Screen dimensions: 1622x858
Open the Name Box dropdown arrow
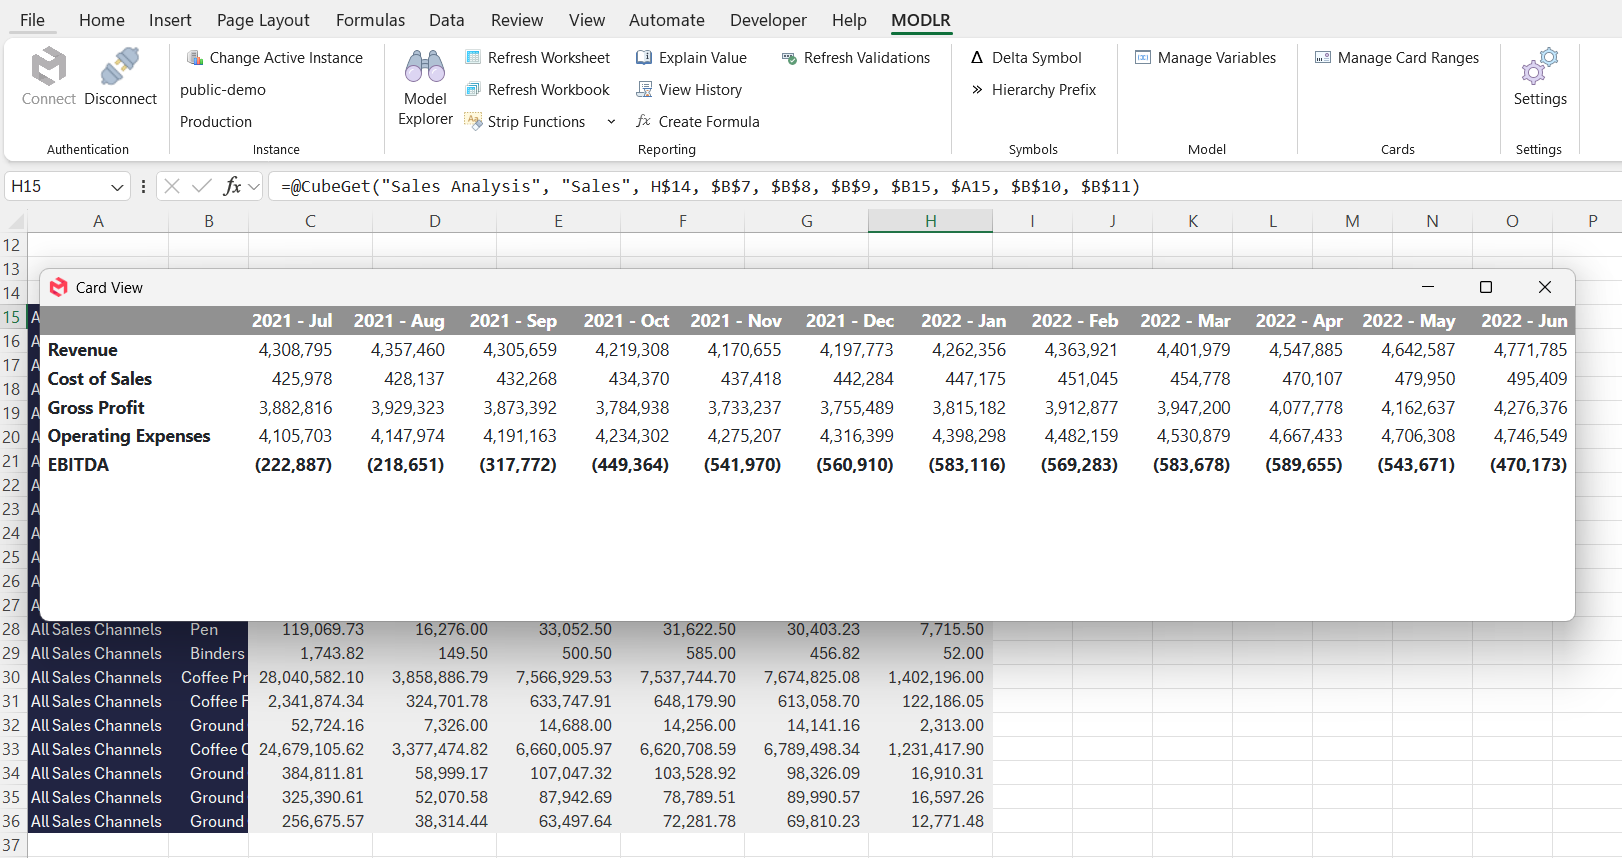pyautogui.click(x=117, y=187)
